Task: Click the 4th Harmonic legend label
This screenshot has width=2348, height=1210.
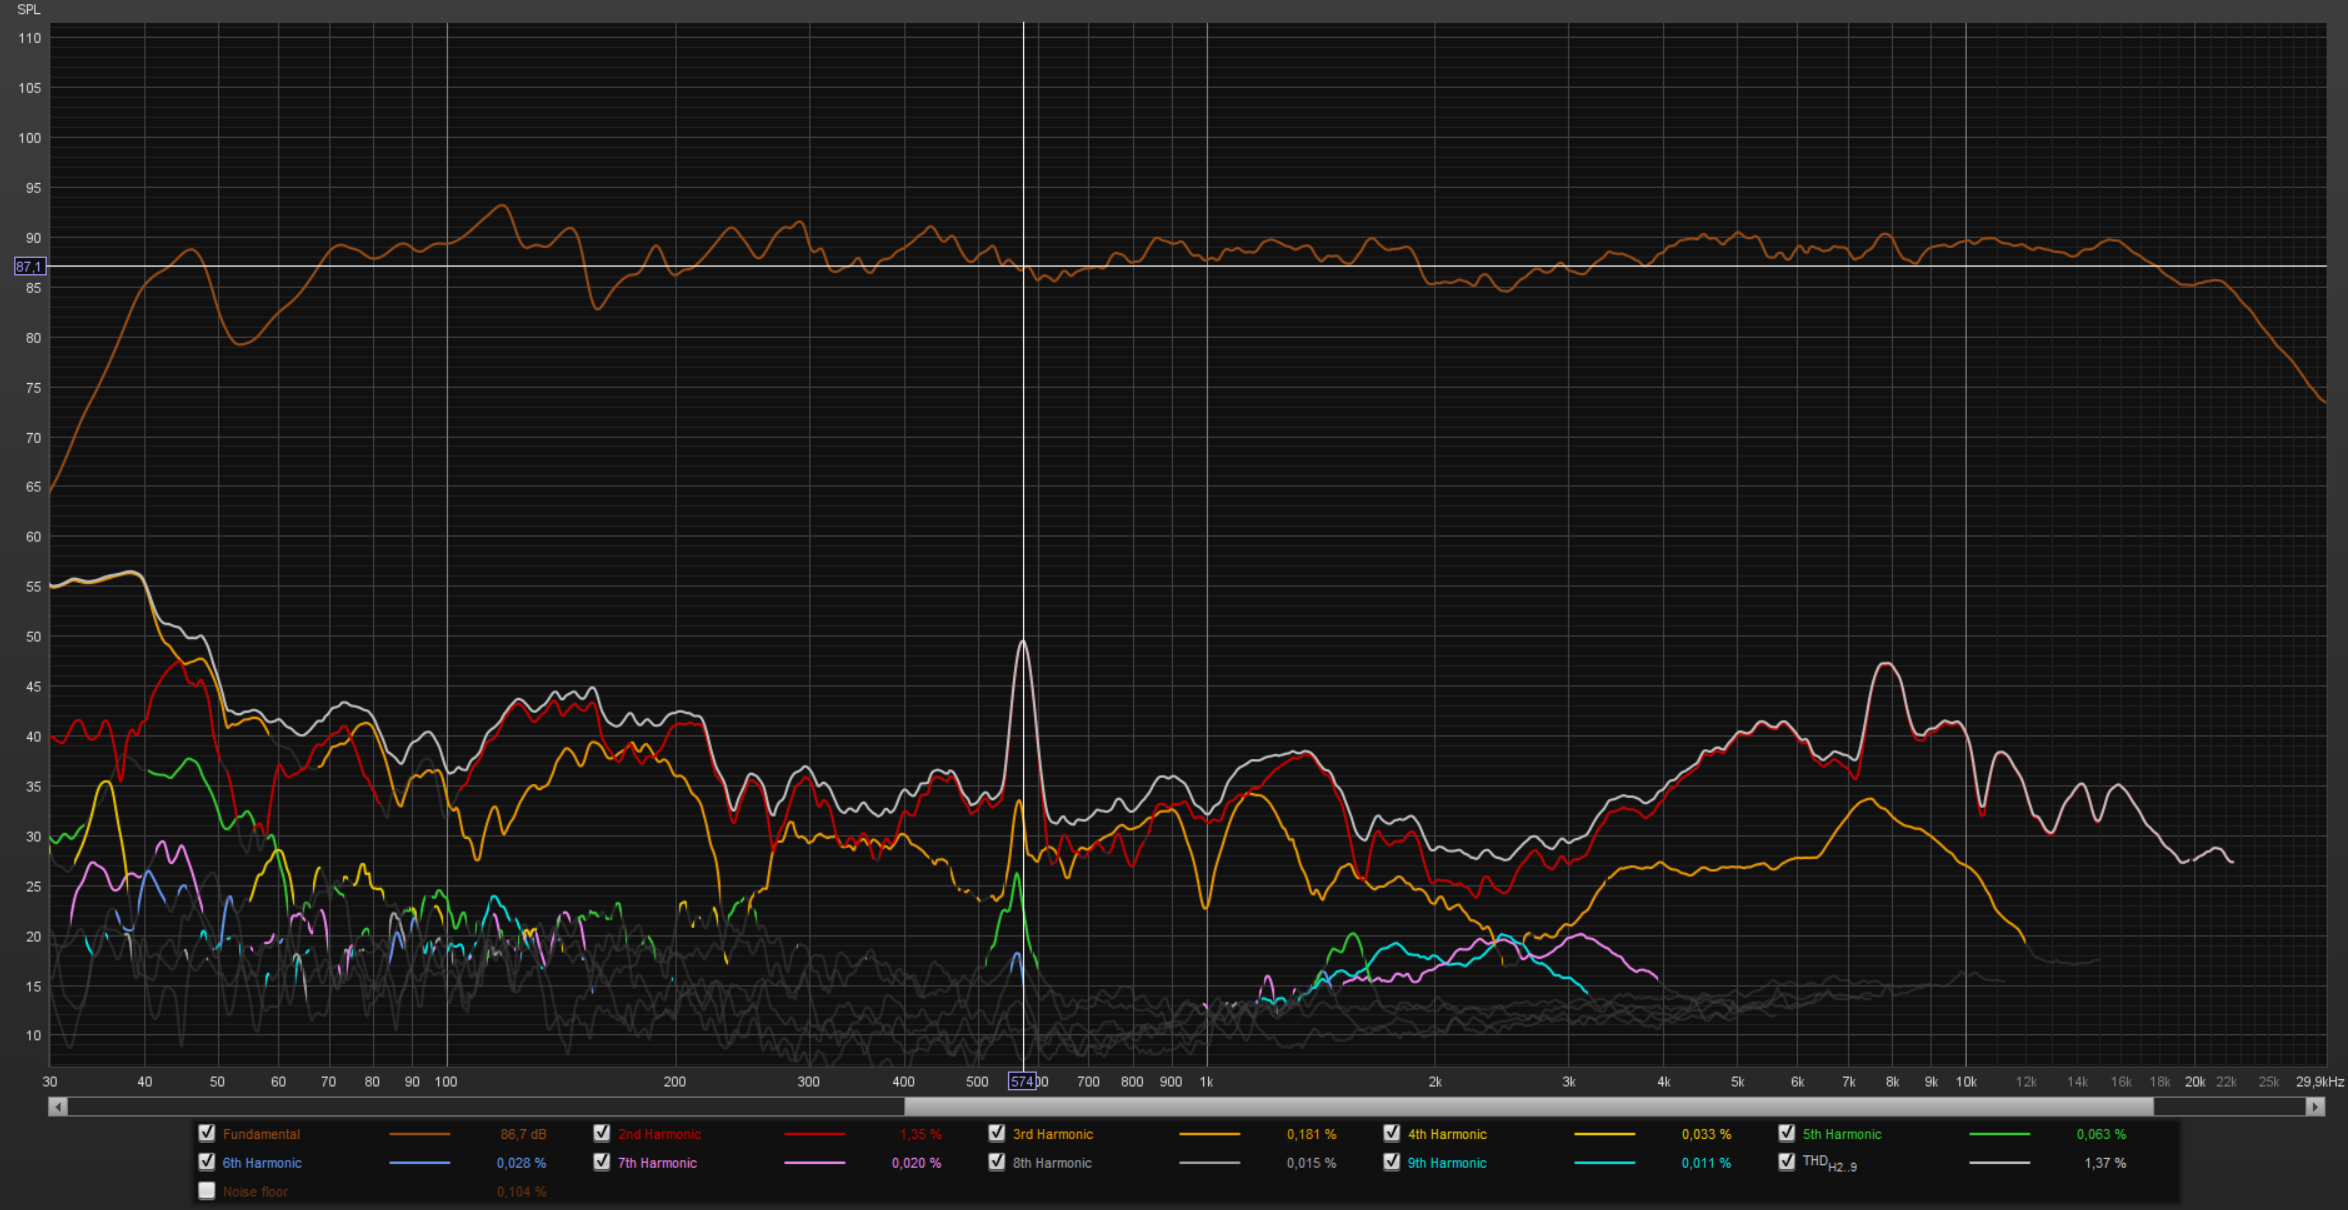Action: pos(1447,1134)
